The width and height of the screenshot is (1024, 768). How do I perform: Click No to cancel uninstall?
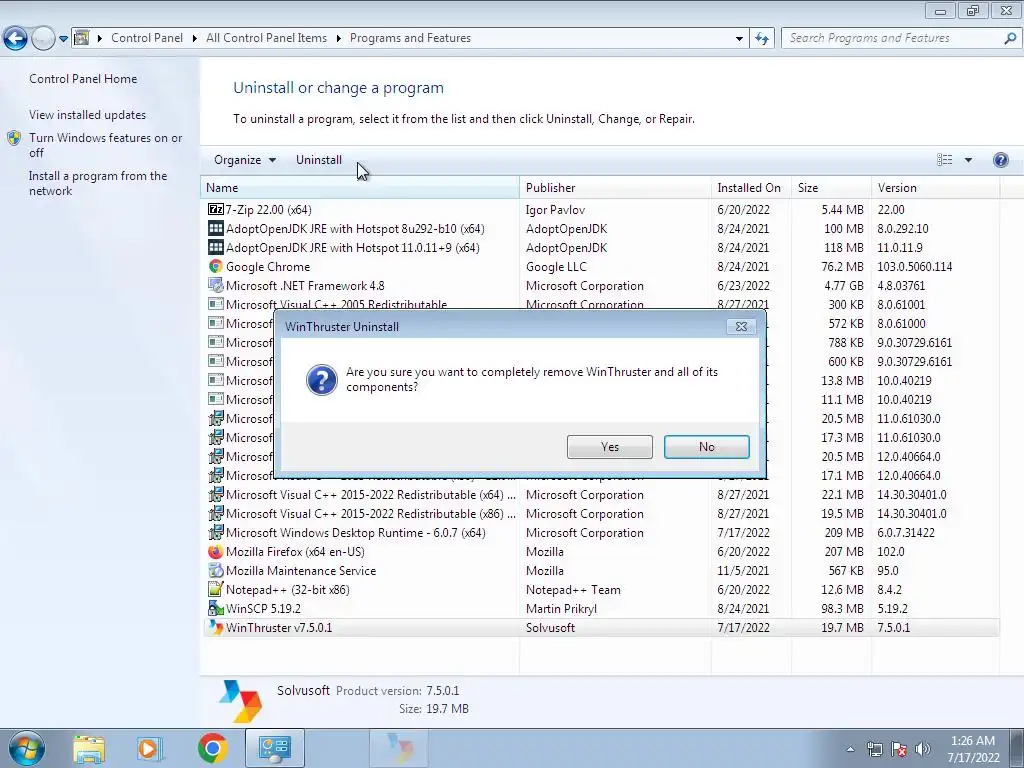(707, 447)
